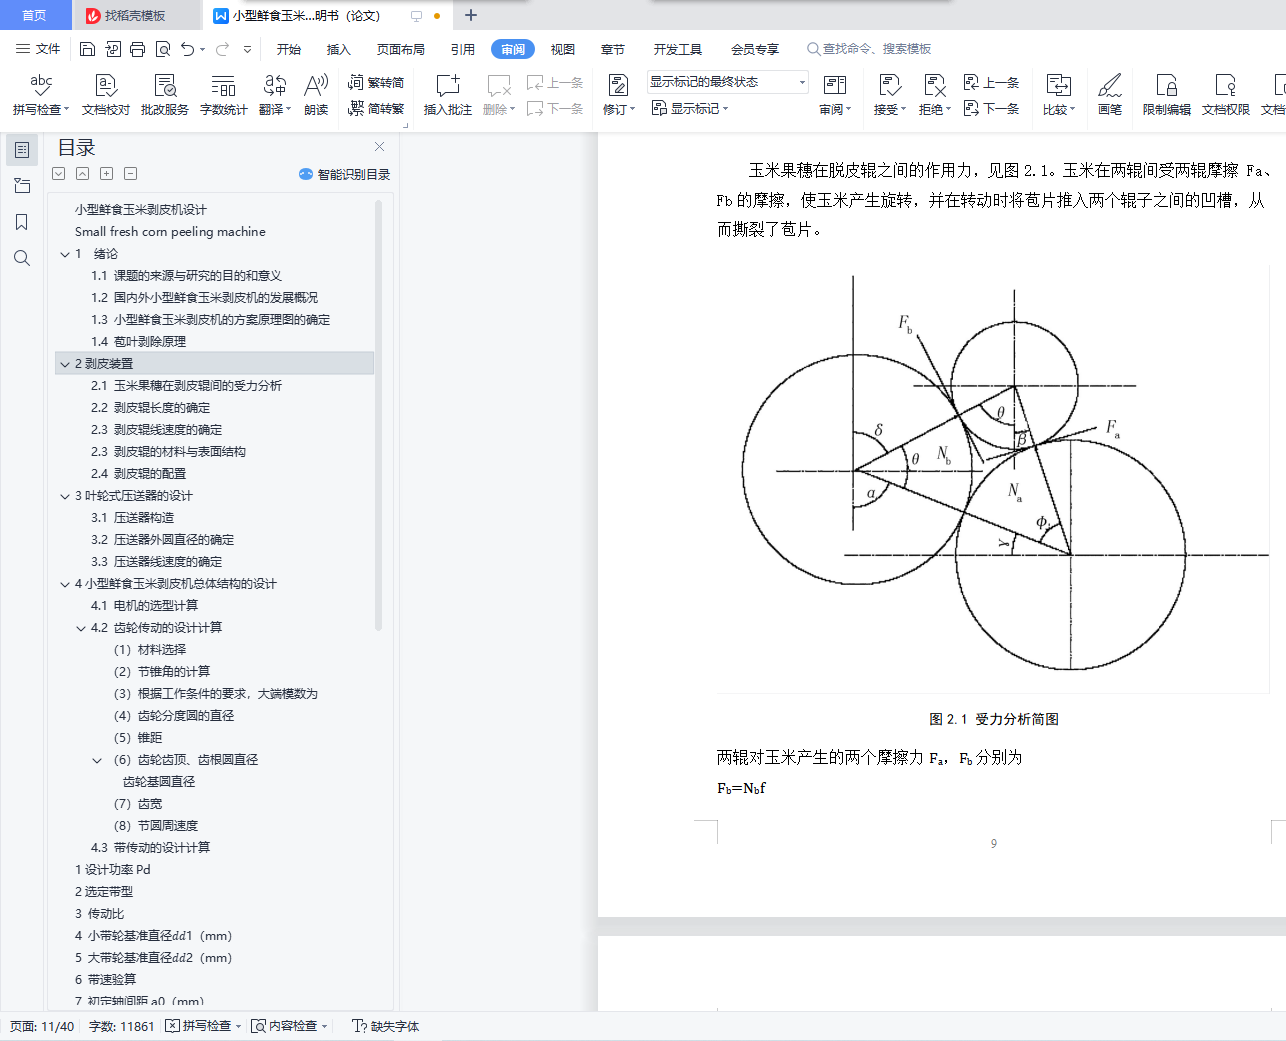Open the customize quick access toolbar dropdown
The image size is (1286, 1041).
click(247, 49)
